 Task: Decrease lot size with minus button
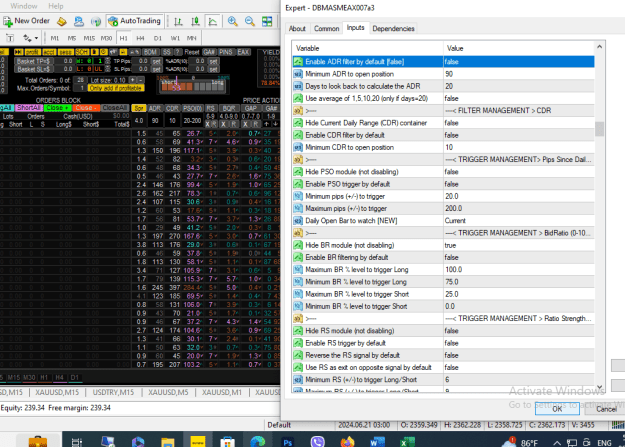[140, 80]
